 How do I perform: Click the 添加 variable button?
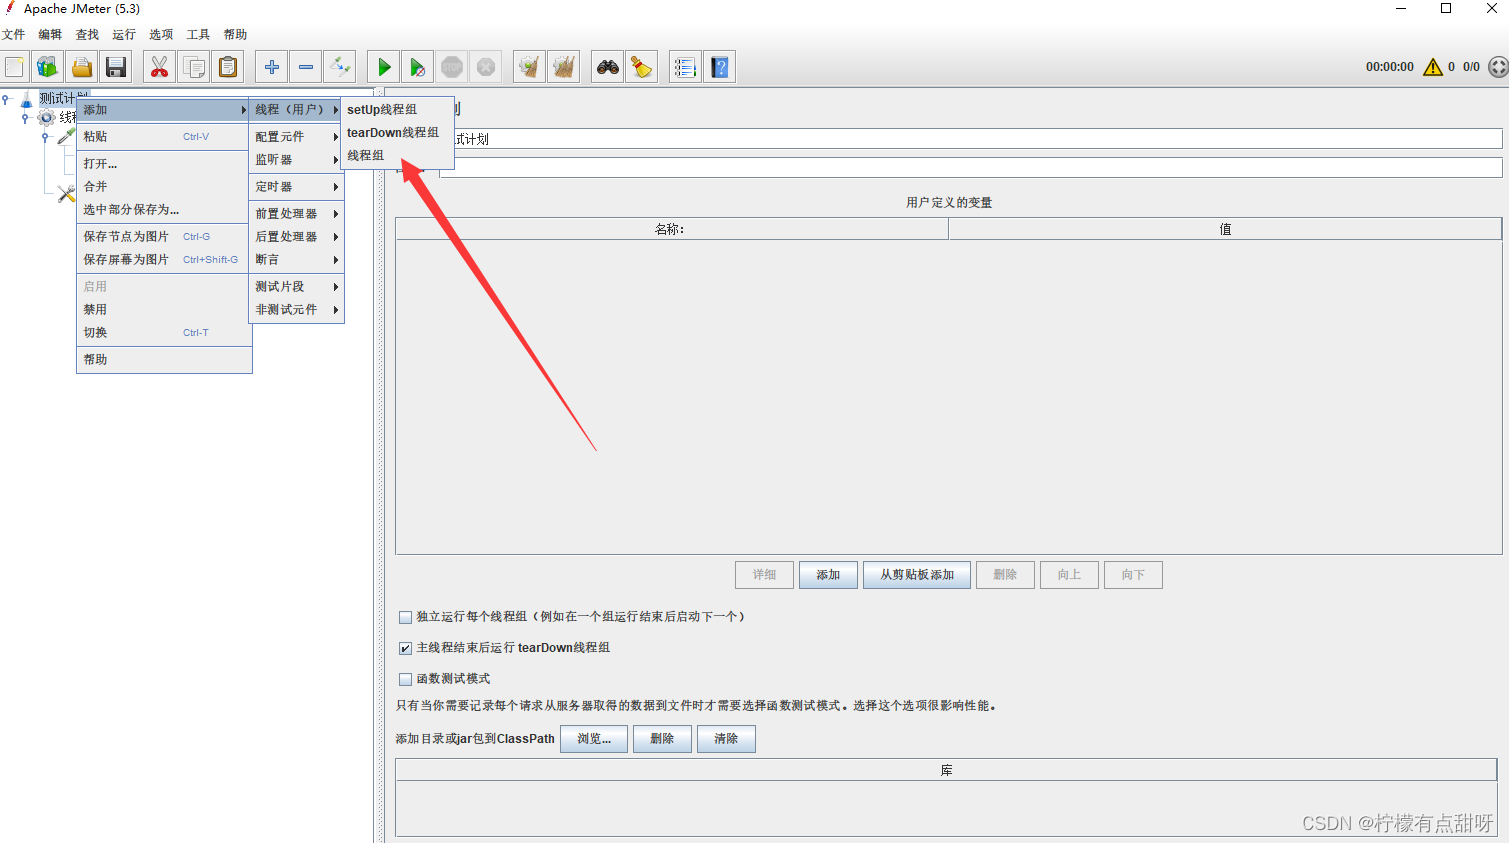coord(828,575)
